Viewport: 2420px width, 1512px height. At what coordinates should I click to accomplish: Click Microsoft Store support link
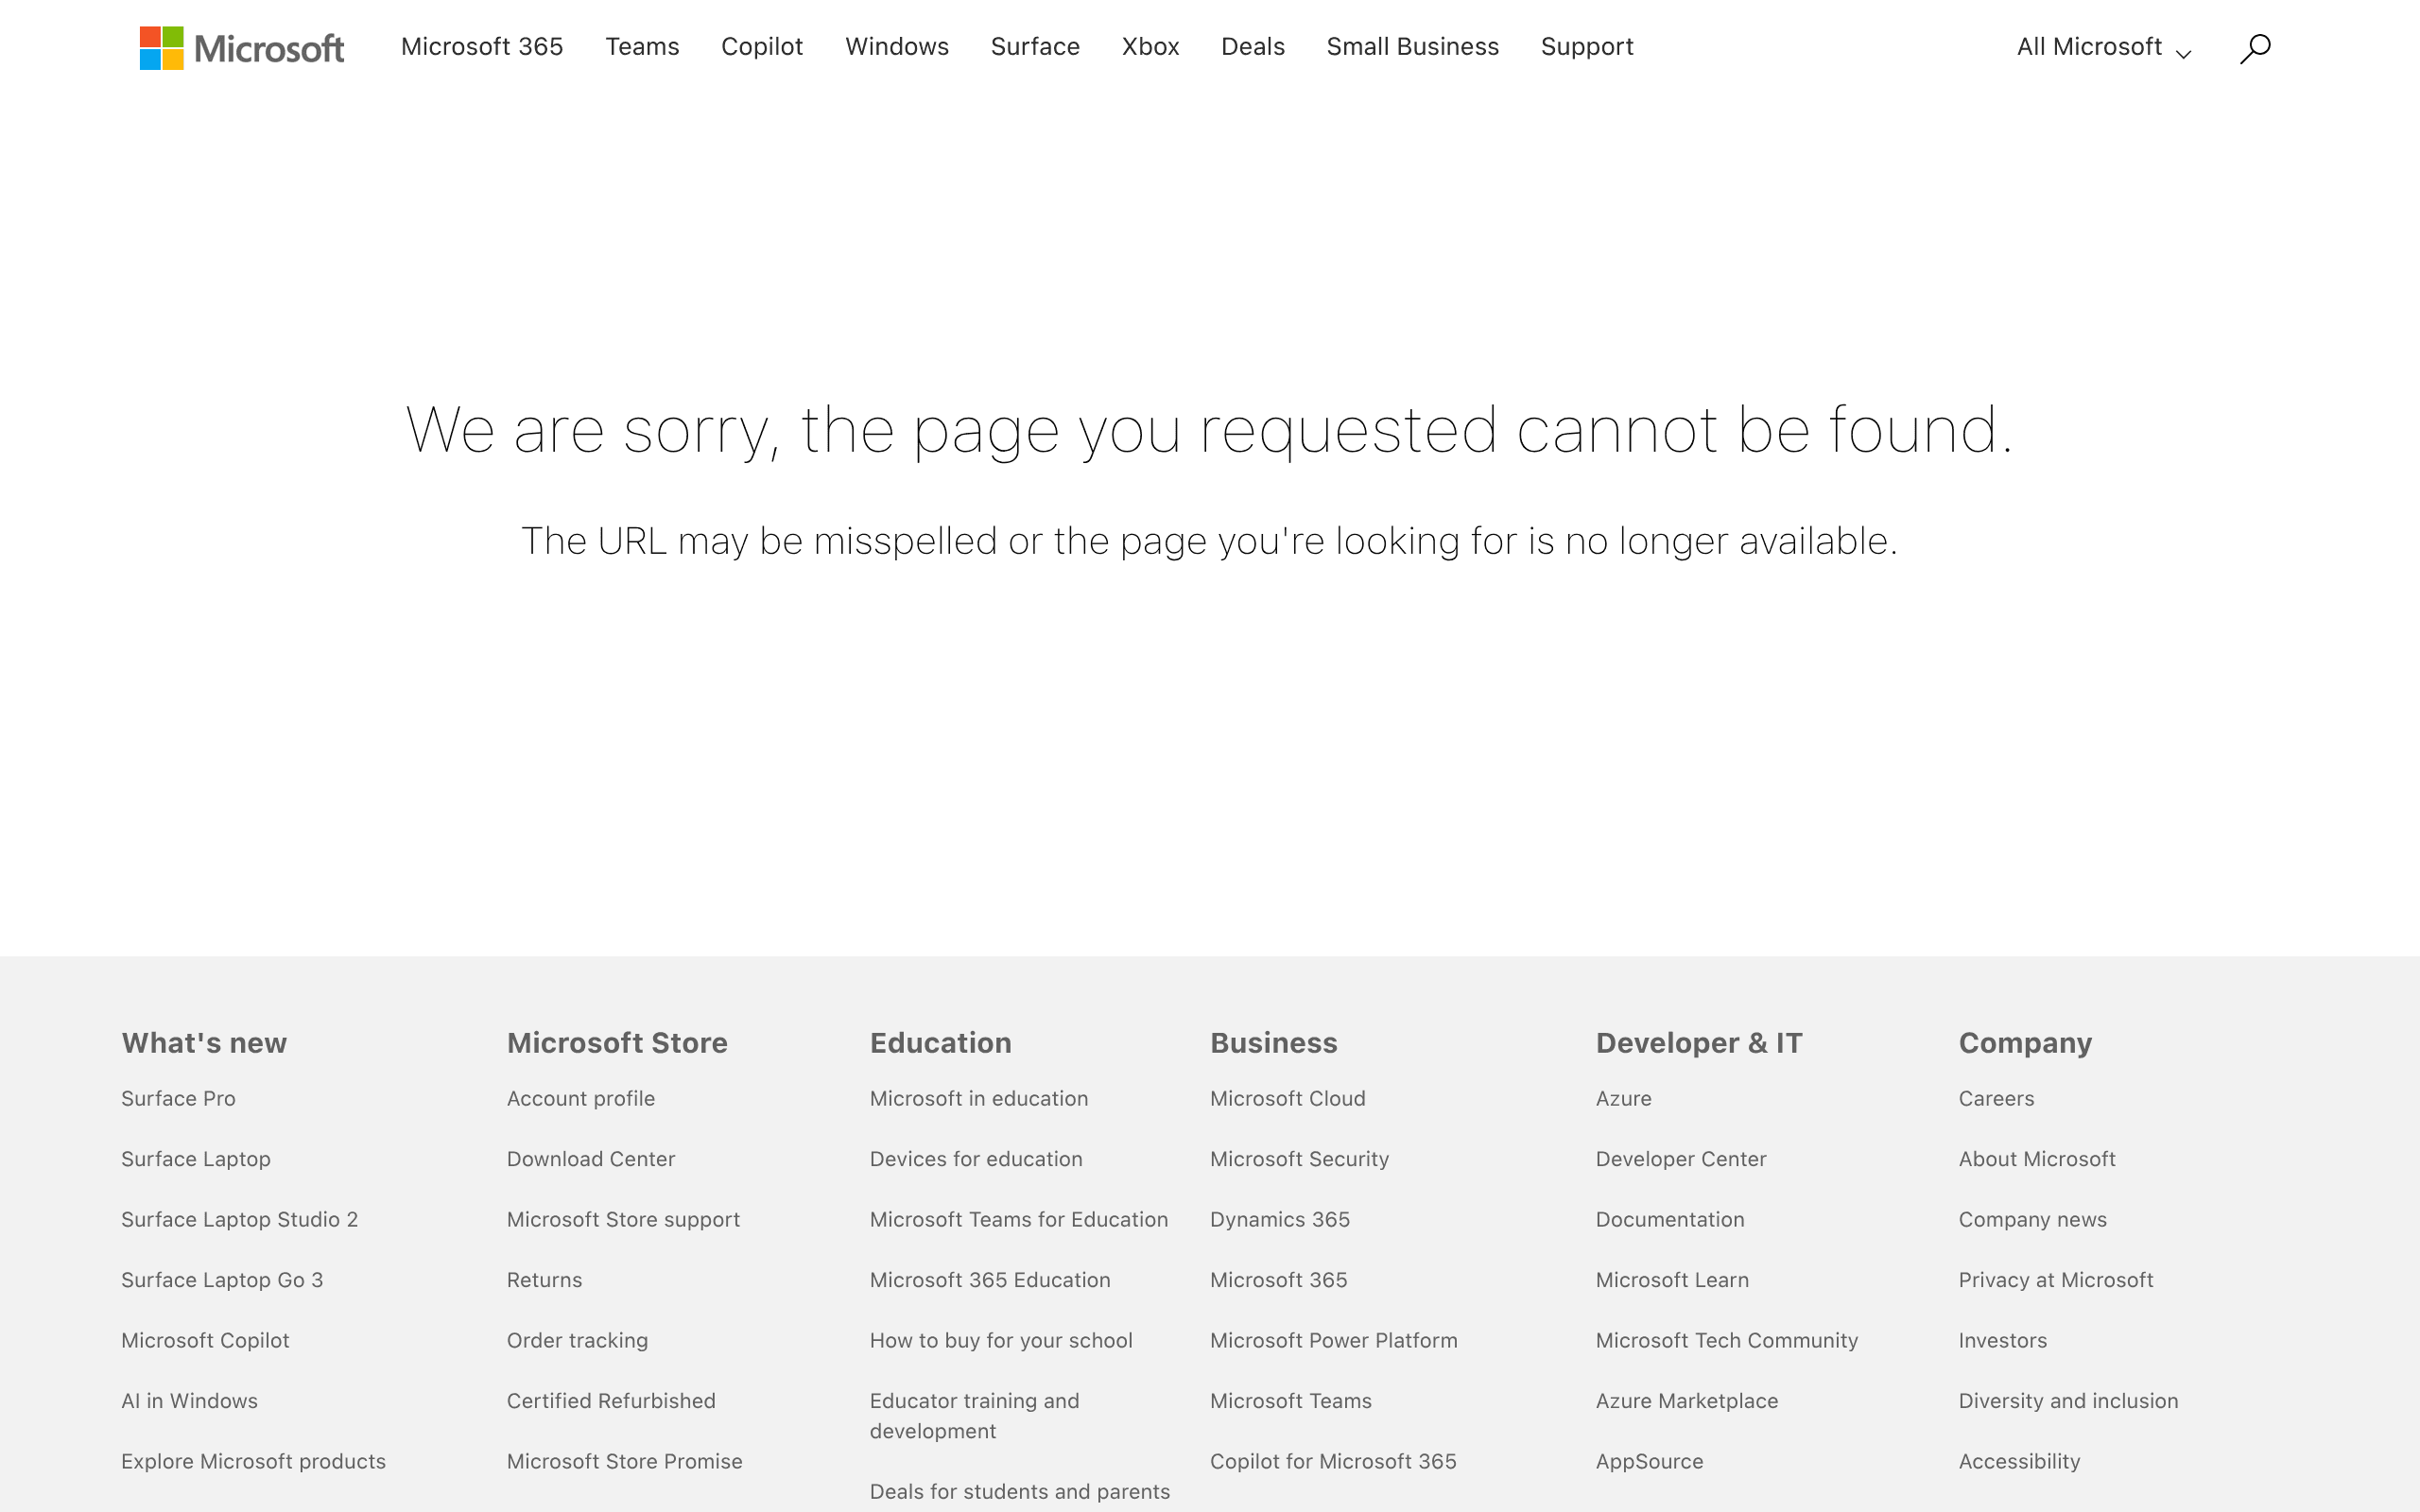[623, 1219]
